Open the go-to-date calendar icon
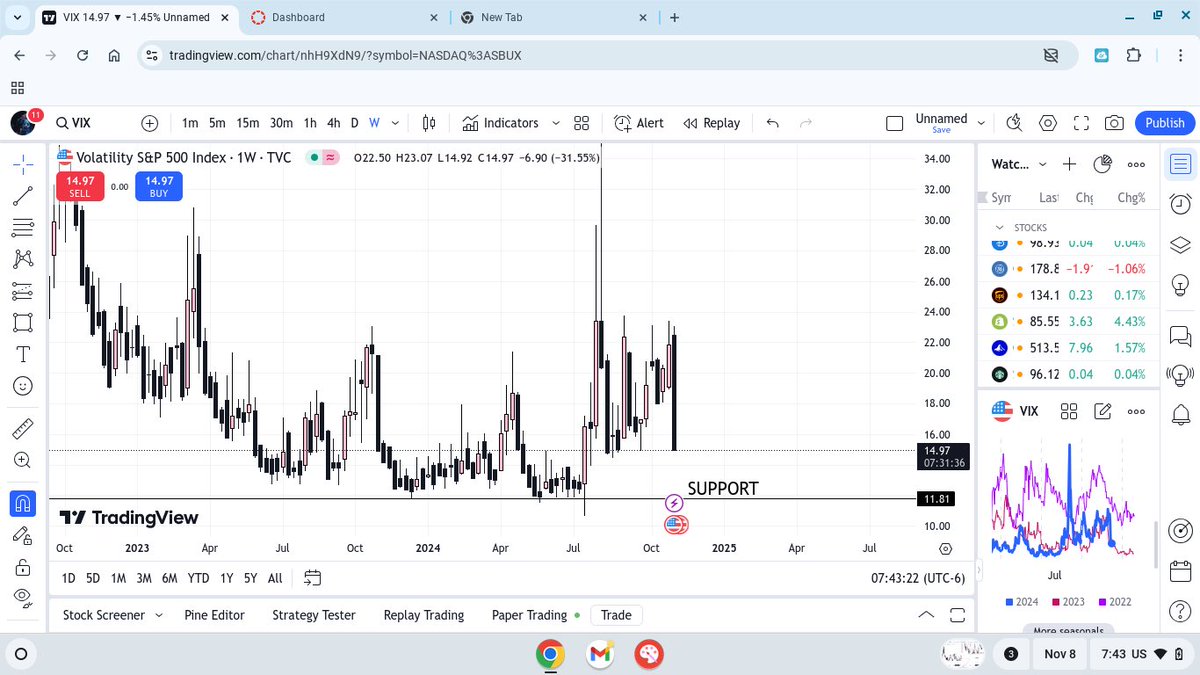The image size is (1200, 675). click(x=313, y=578)
